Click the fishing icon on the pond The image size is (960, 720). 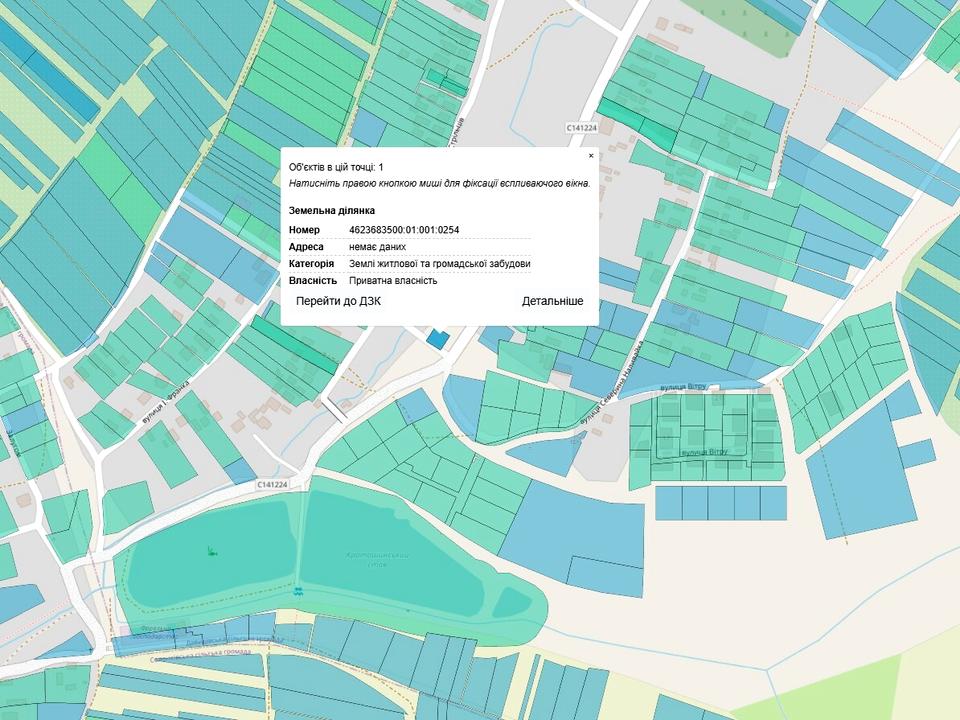(211, 550)
